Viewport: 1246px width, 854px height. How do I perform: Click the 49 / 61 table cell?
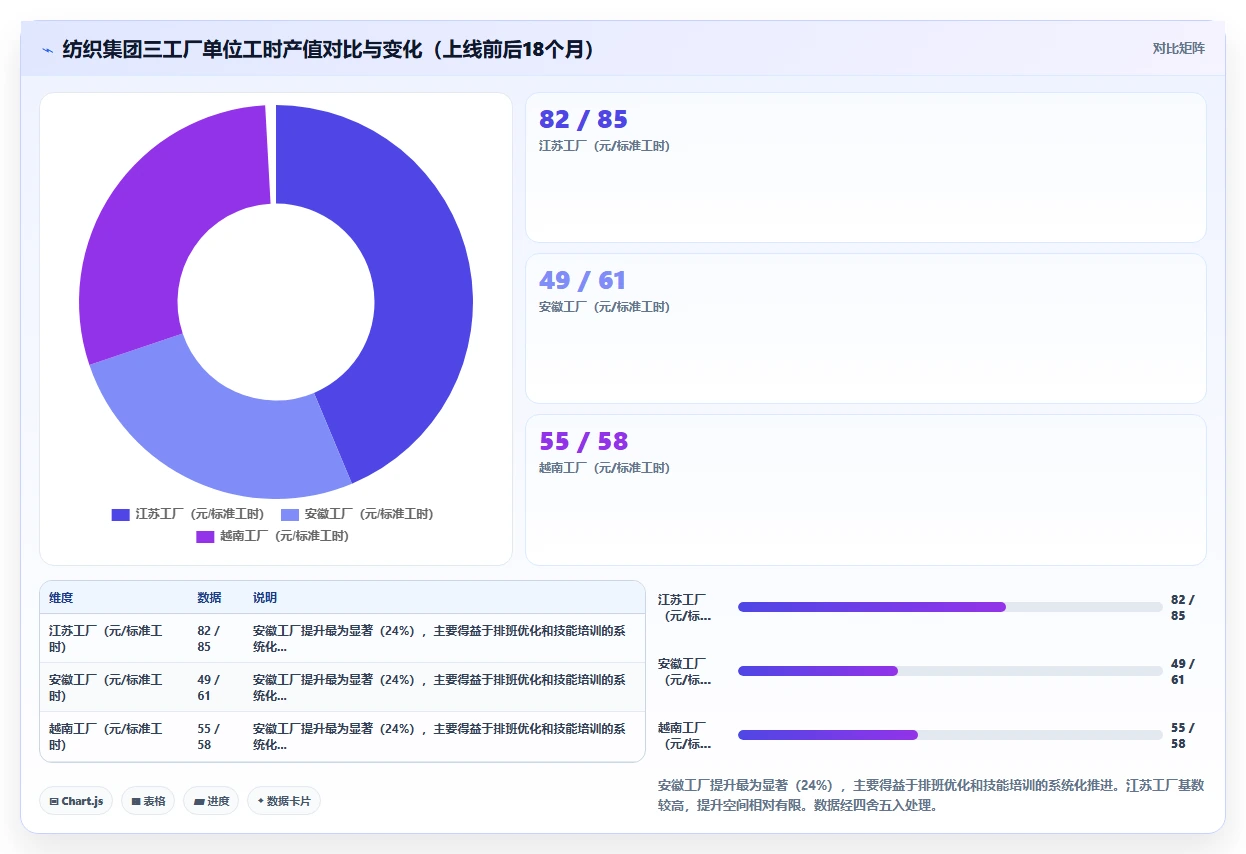click(x=217, y=688)
